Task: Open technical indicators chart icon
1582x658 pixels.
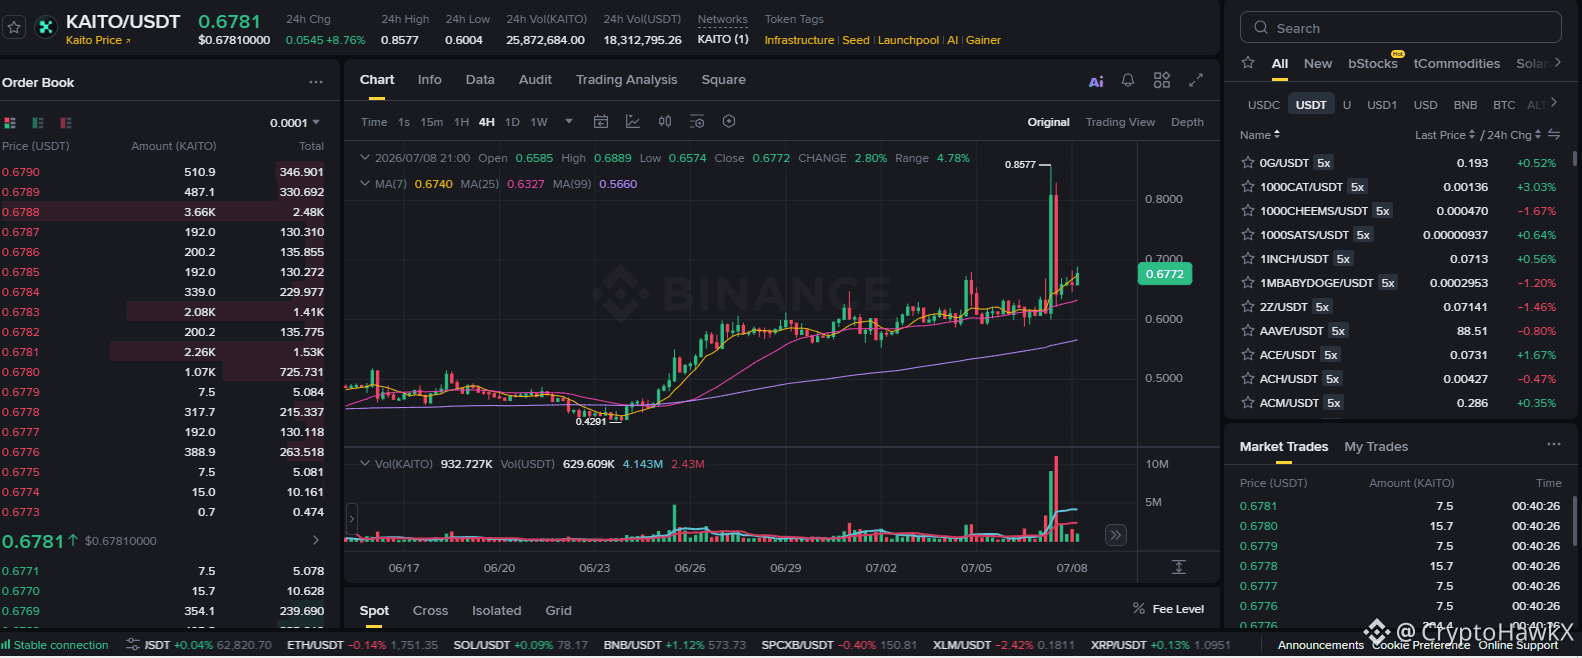Action: (x=633, y=122)
